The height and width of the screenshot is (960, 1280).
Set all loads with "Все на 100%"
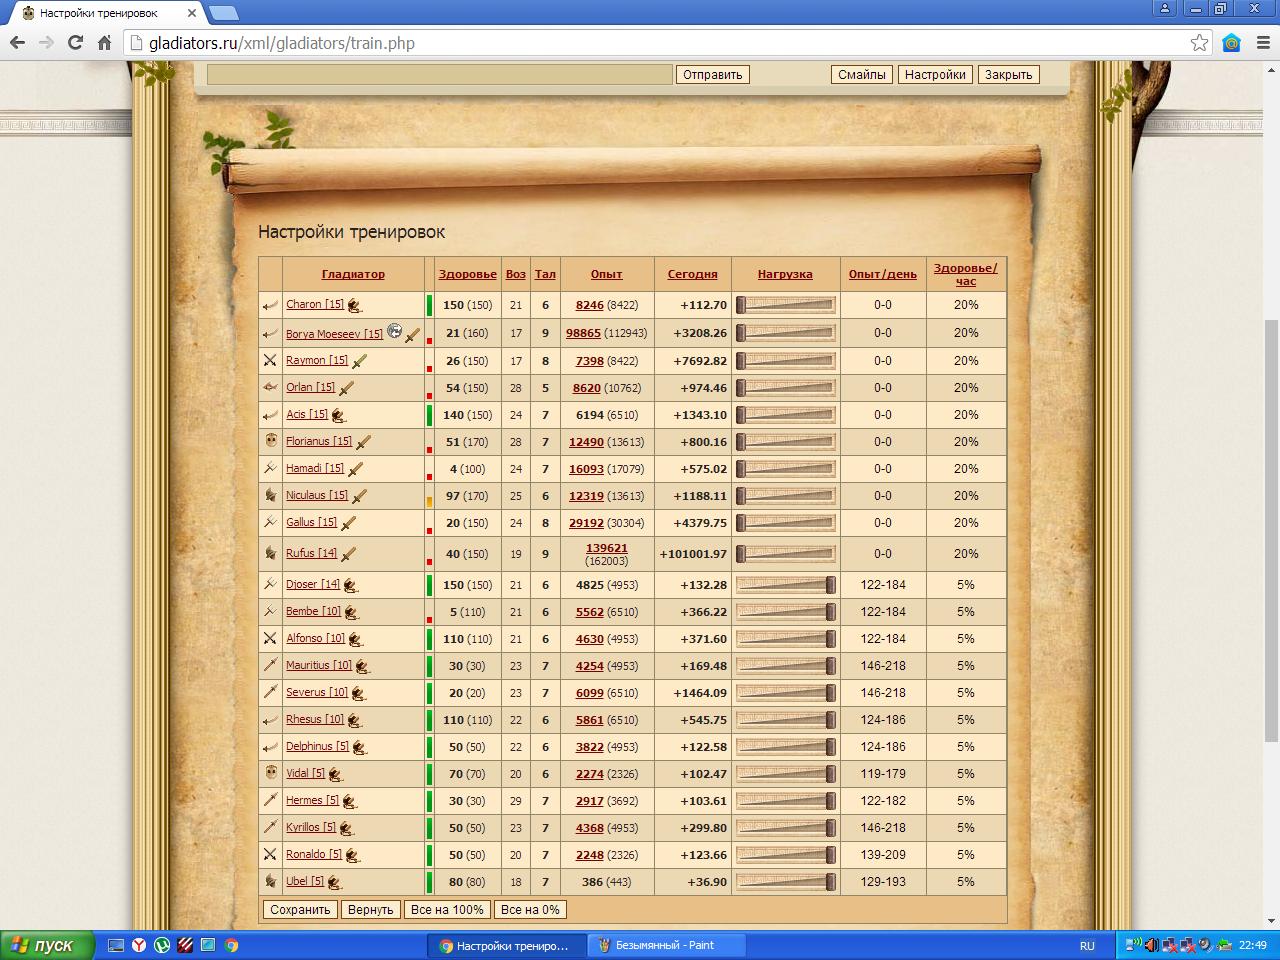[x=447, y=909]
